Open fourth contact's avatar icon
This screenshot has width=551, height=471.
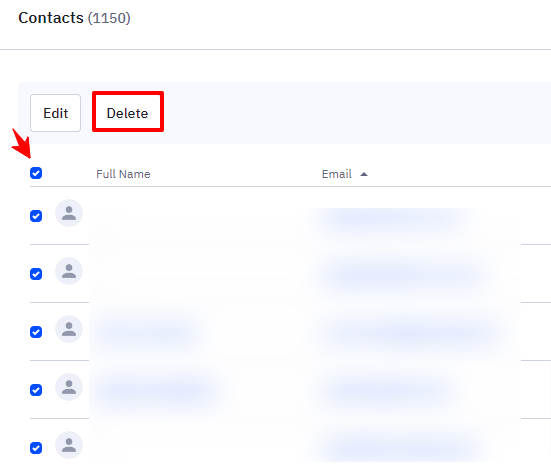[x=69, y=387]
